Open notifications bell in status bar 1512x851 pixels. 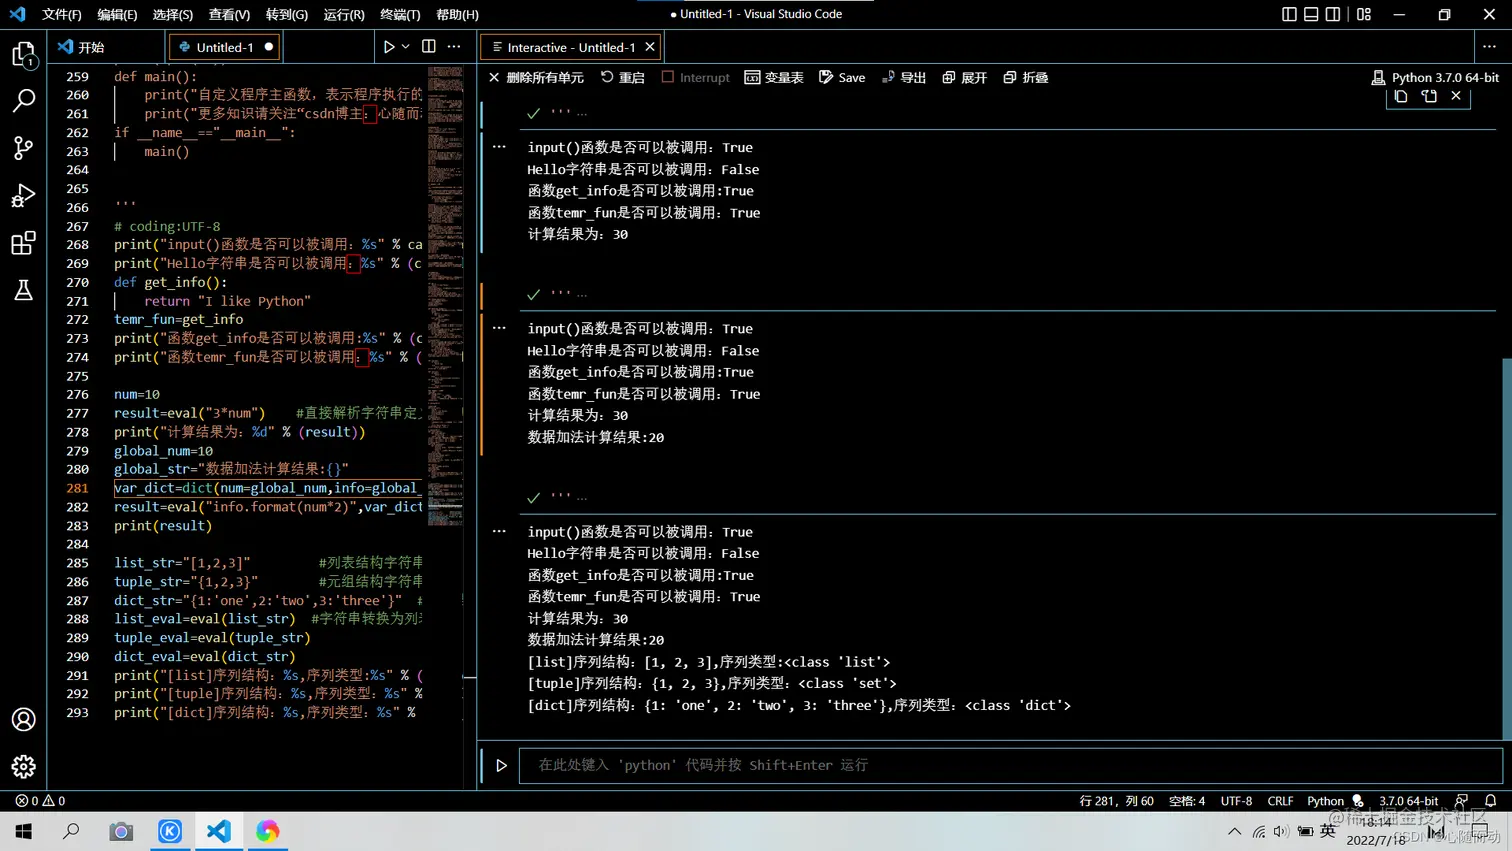pyautogui.click(x=1490, y=800)
